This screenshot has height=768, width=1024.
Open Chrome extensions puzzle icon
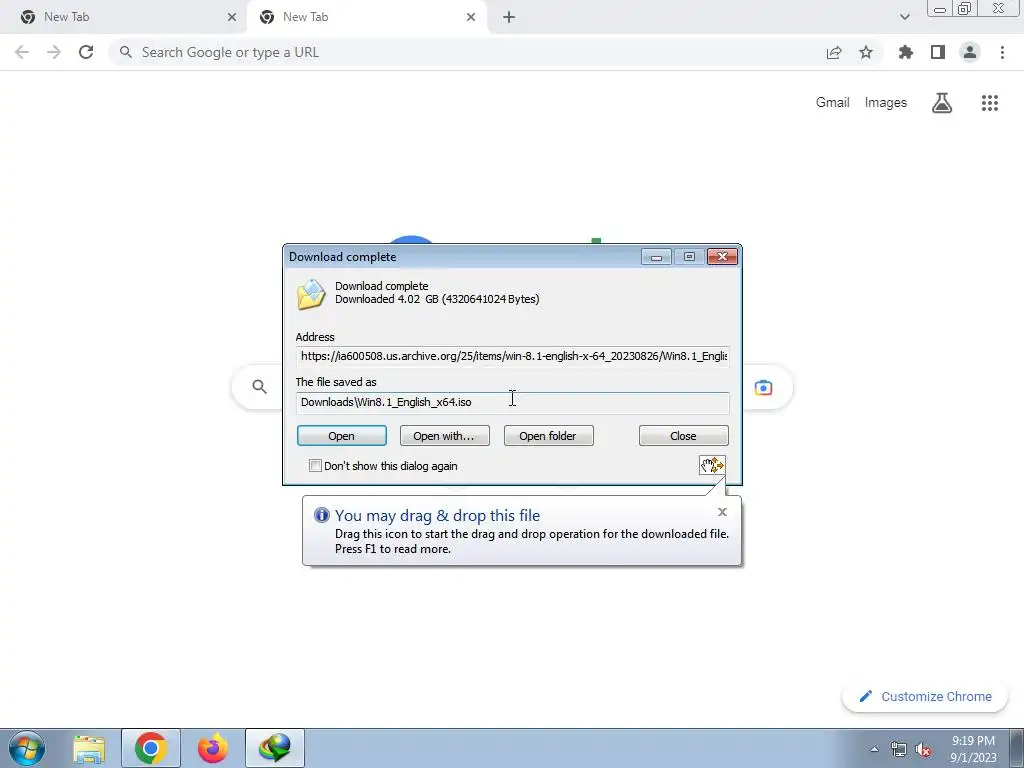[906, 52]
